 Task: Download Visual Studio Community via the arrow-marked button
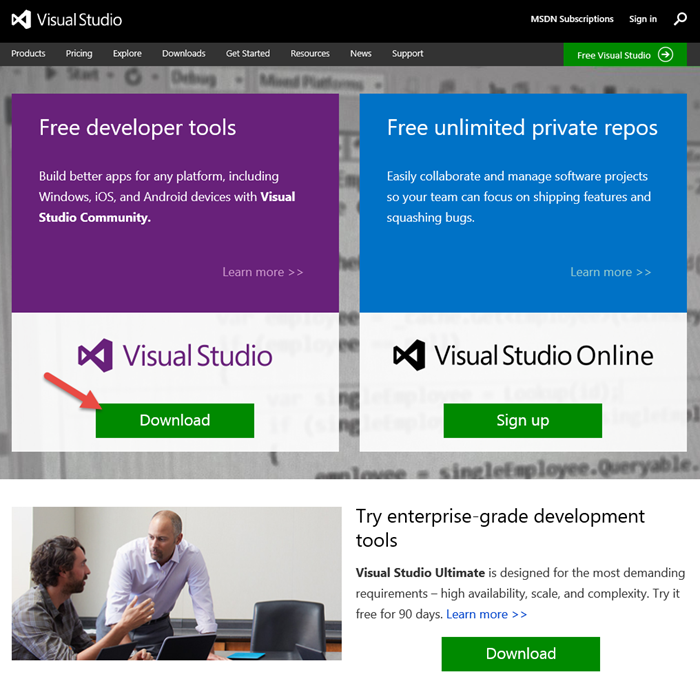pos(175,421)
